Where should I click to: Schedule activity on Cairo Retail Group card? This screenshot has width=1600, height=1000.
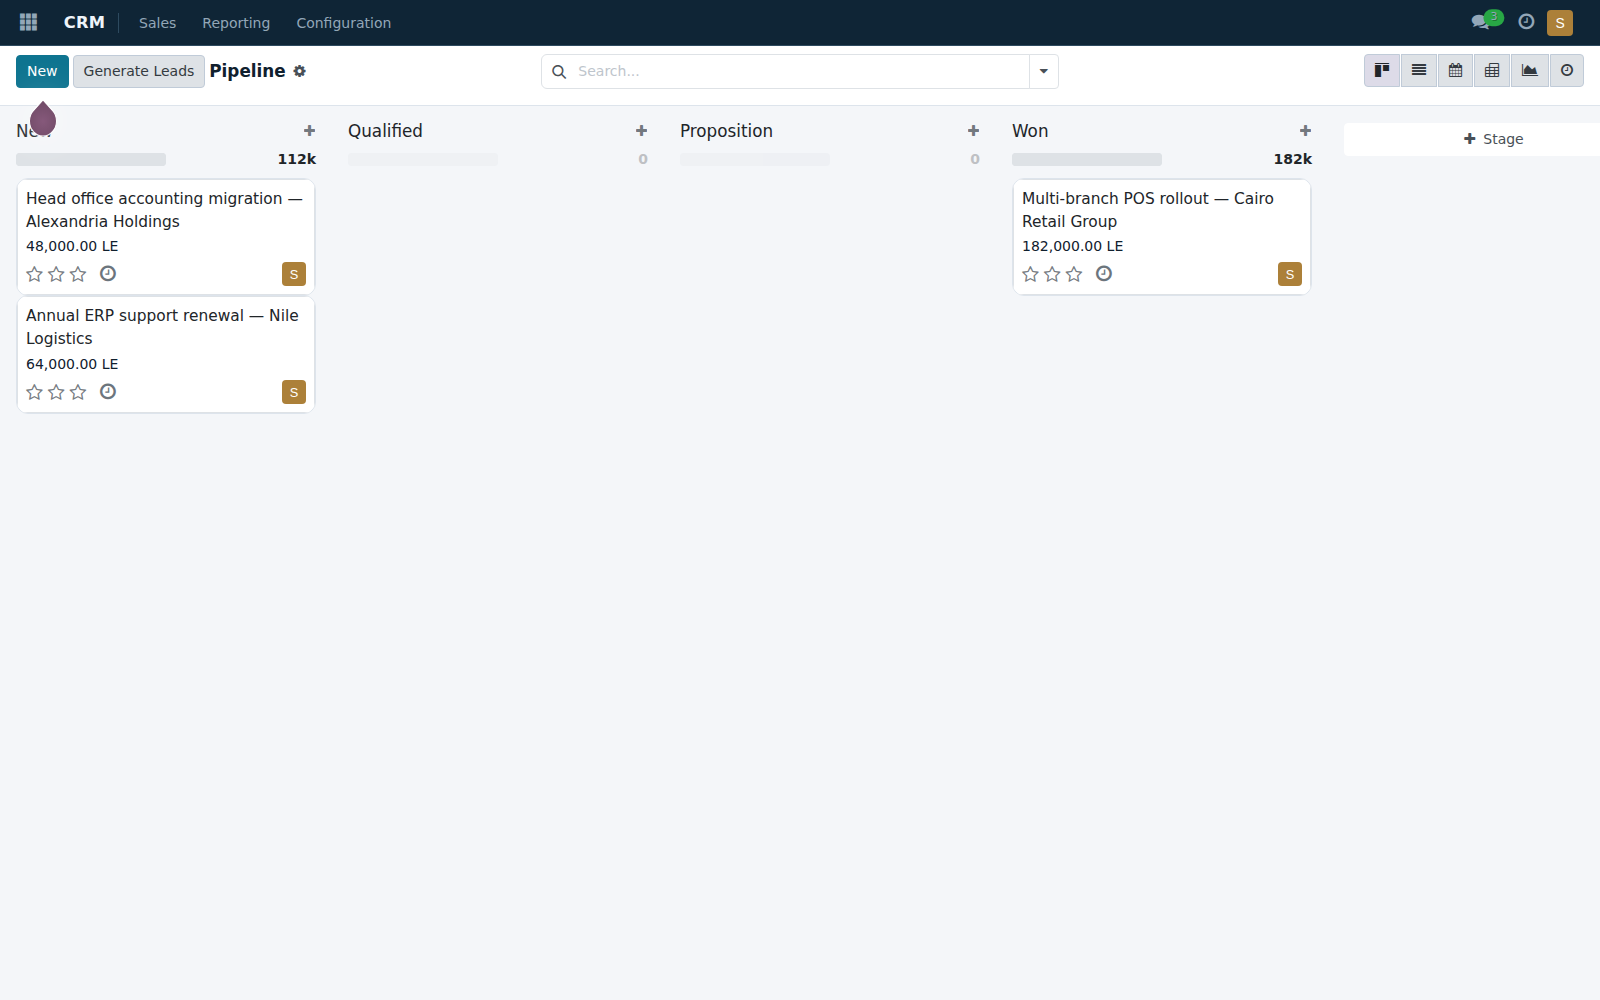coord(1104,274)
